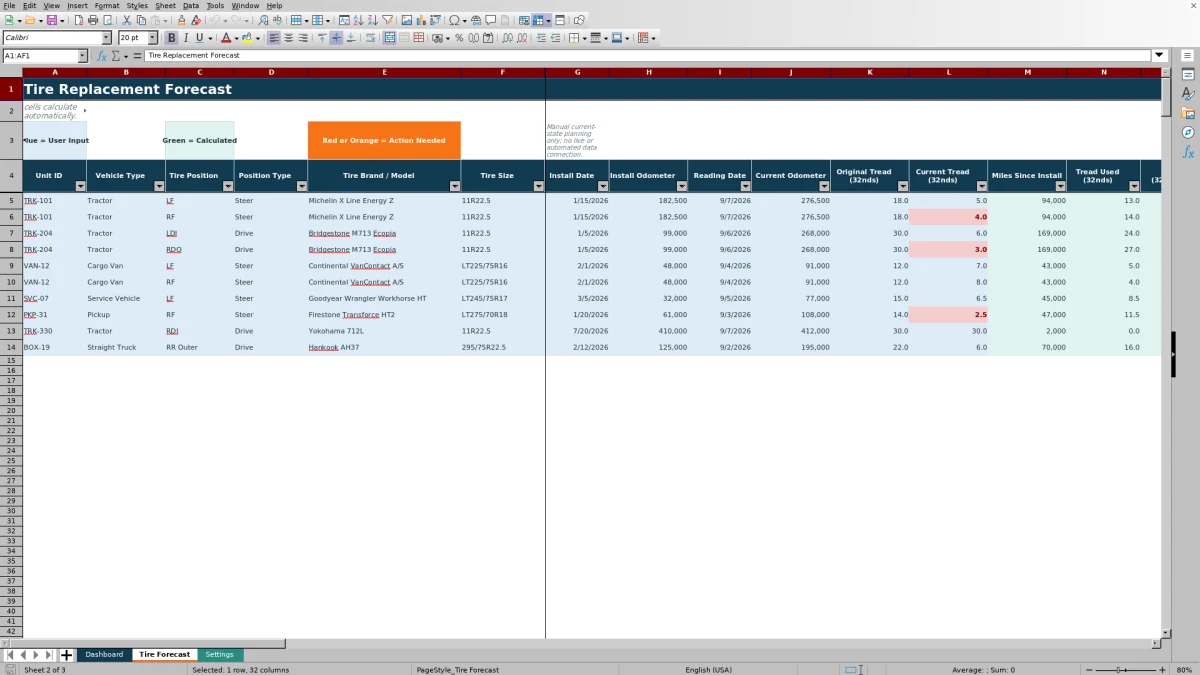
Task: Click the Clear Direct Formatting icon
Action: [x=196, y=20]
